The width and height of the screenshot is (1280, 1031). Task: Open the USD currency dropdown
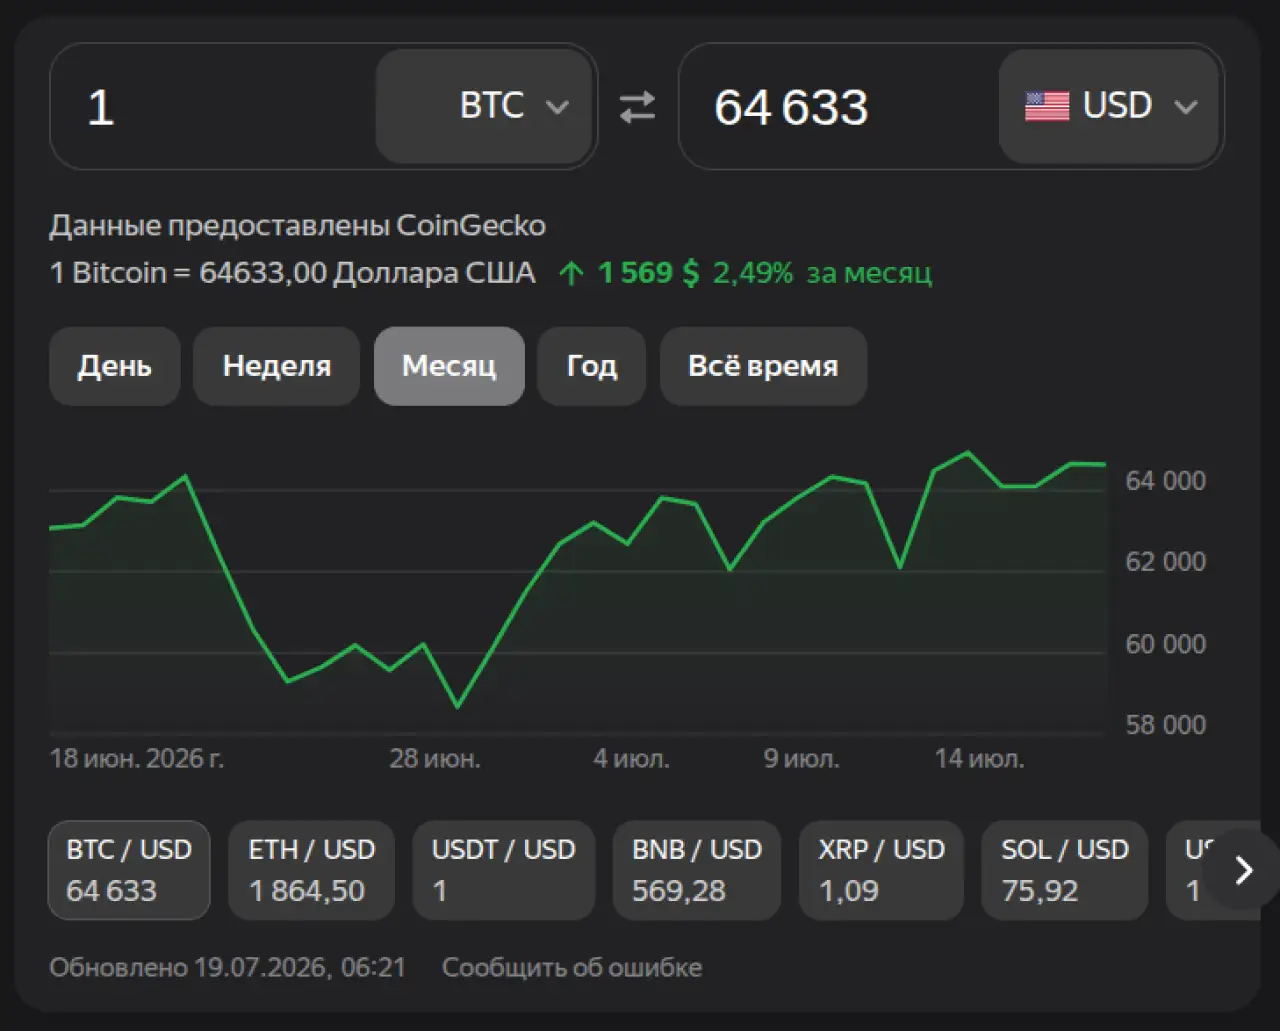point(1109,106)
